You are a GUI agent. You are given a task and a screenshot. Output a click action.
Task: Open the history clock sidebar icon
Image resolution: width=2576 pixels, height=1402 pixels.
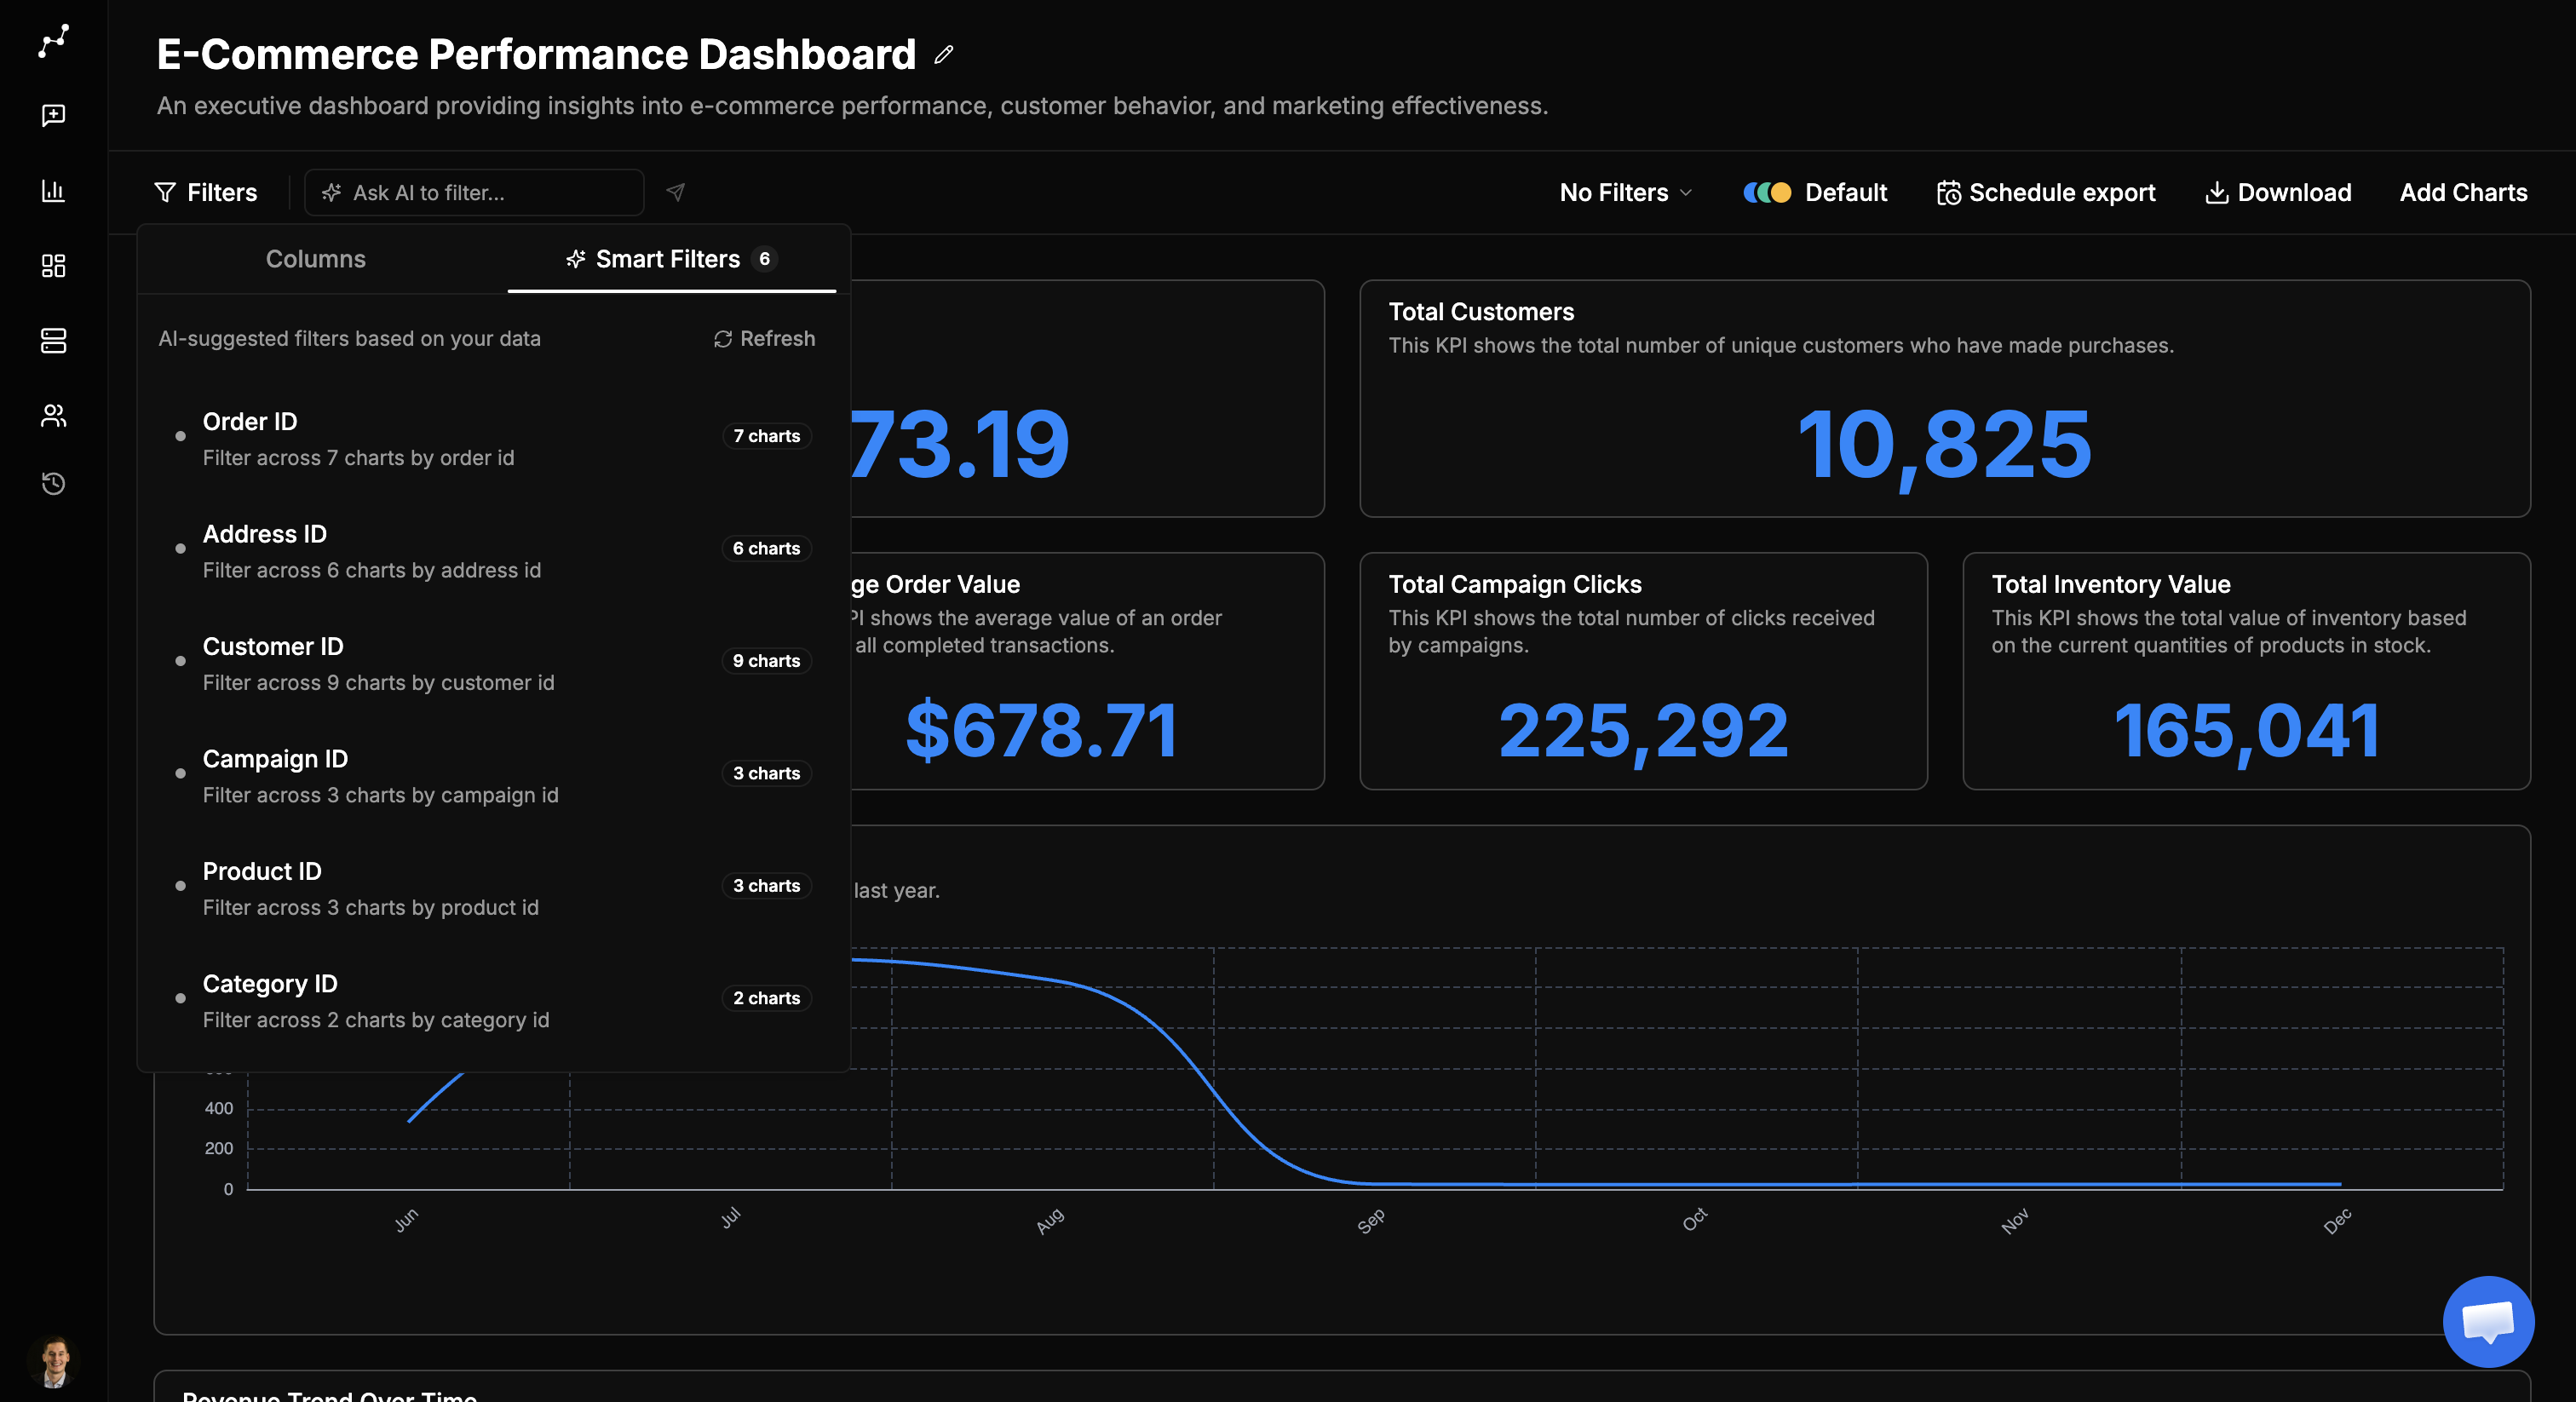tap(53, 484)
